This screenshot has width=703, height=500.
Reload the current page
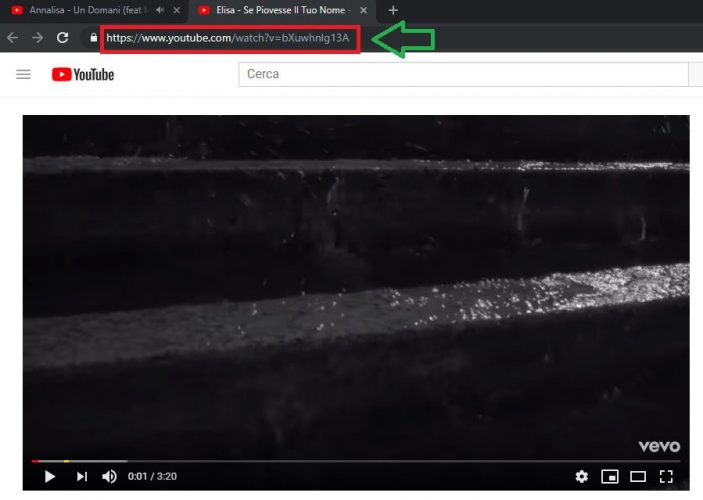tap(62, 38)
